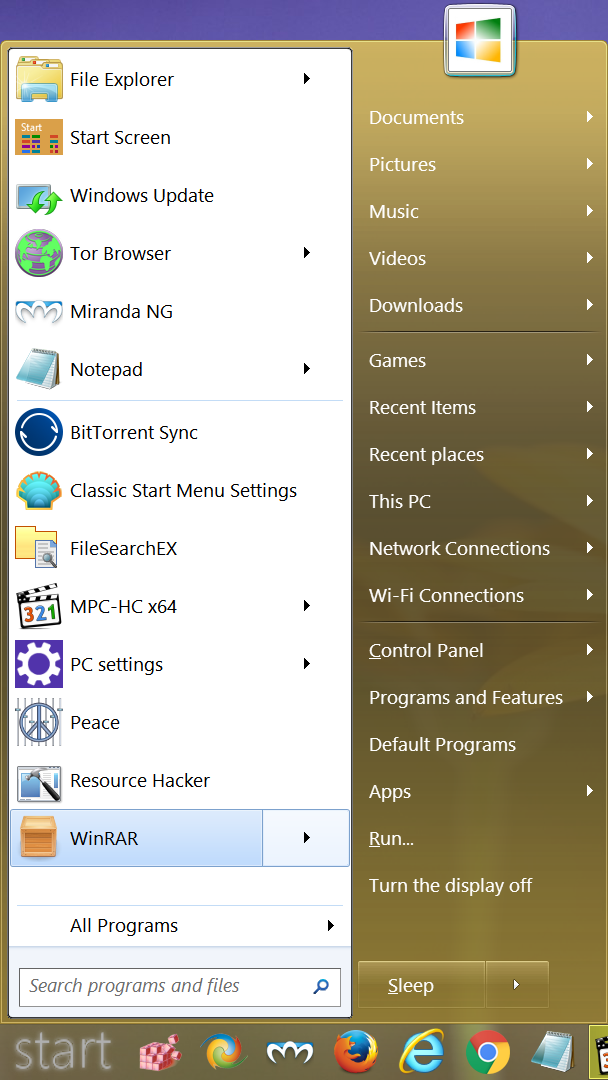Open the power options arrow beside Sleep
Image resolution: width=608 pixels, height=1080 pixels.
click(516, 985)
